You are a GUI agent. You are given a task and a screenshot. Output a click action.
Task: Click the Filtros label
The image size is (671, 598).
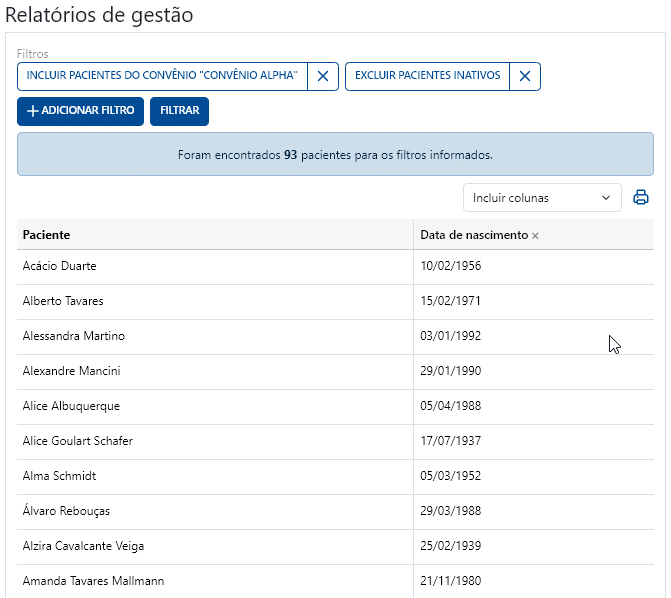click(x=33, y=54)
